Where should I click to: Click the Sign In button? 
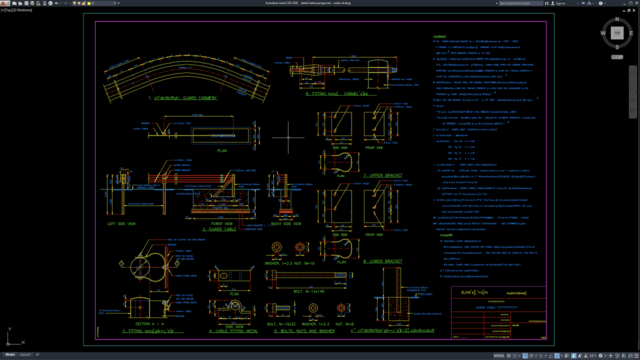(x=558, y=3)
